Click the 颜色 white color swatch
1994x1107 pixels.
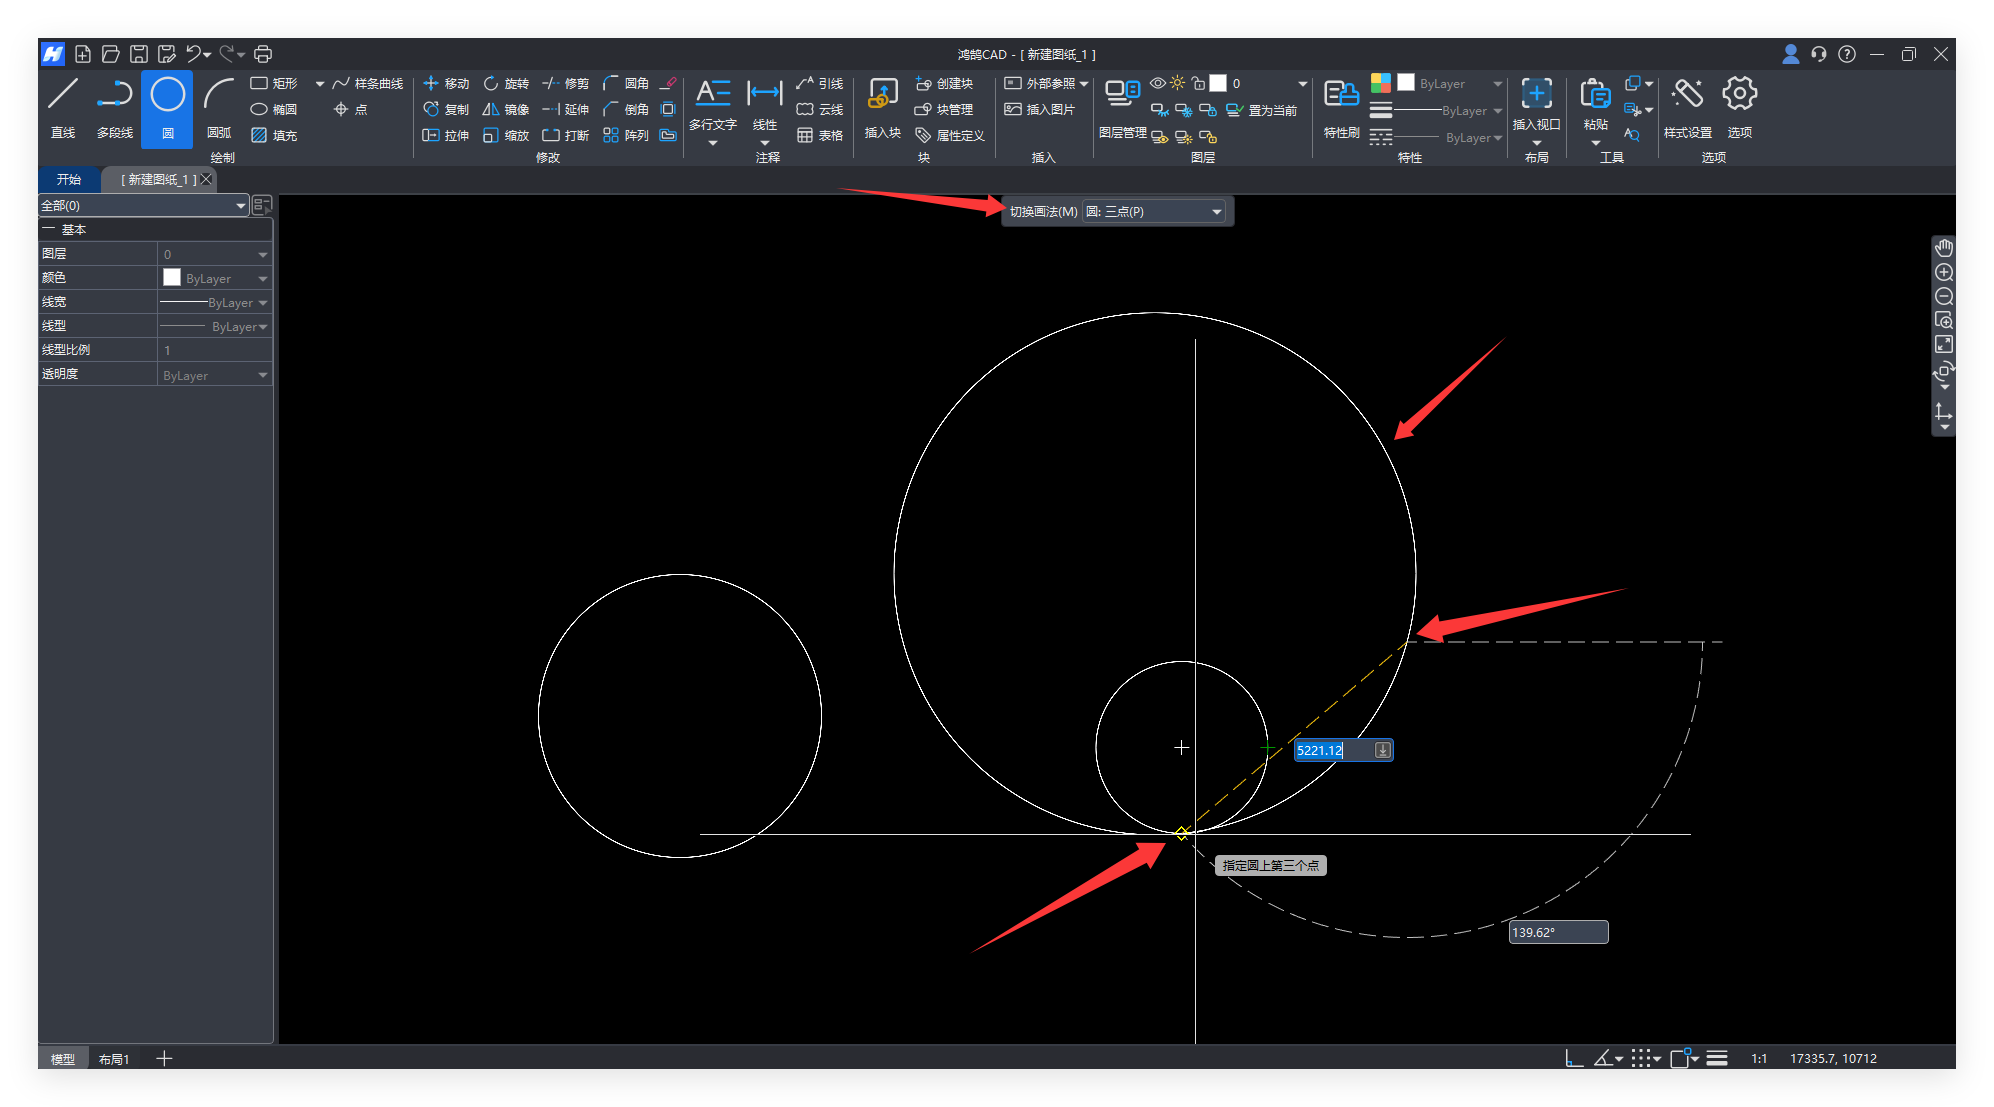tap(172, 277)
